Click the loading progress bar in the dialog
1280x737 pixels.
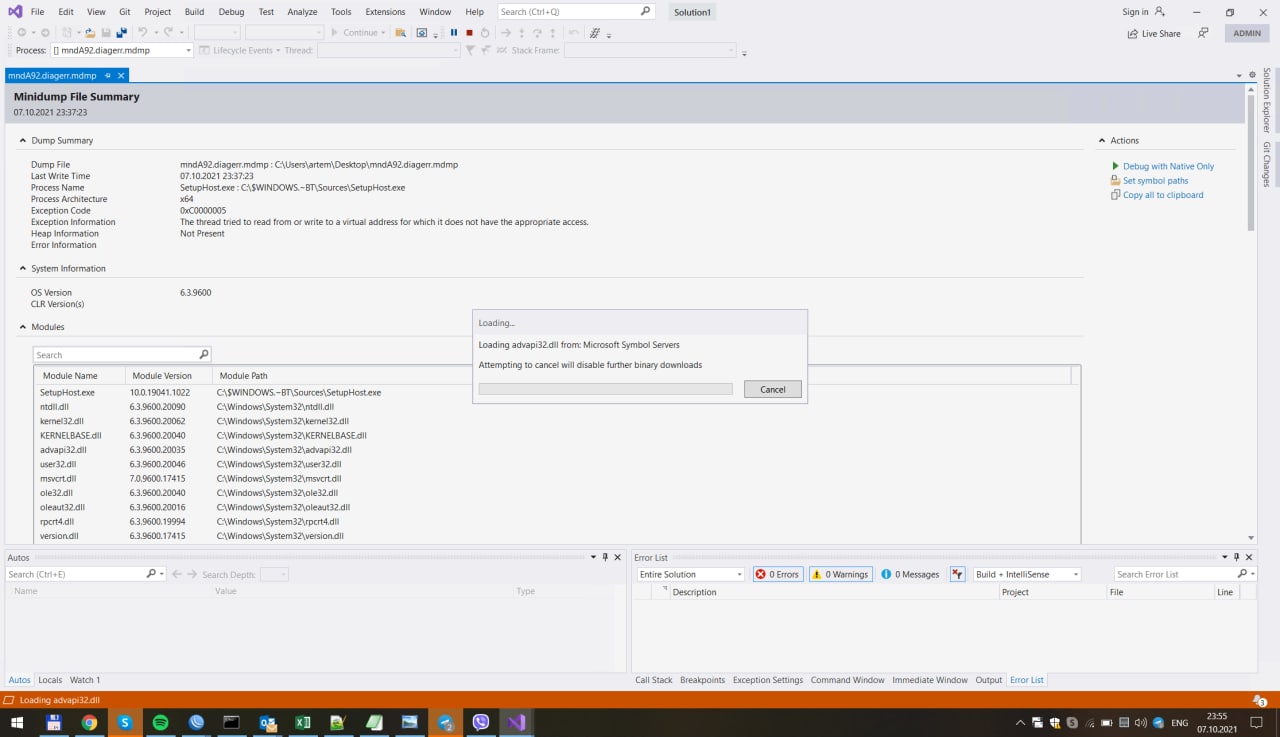(606, 389)
